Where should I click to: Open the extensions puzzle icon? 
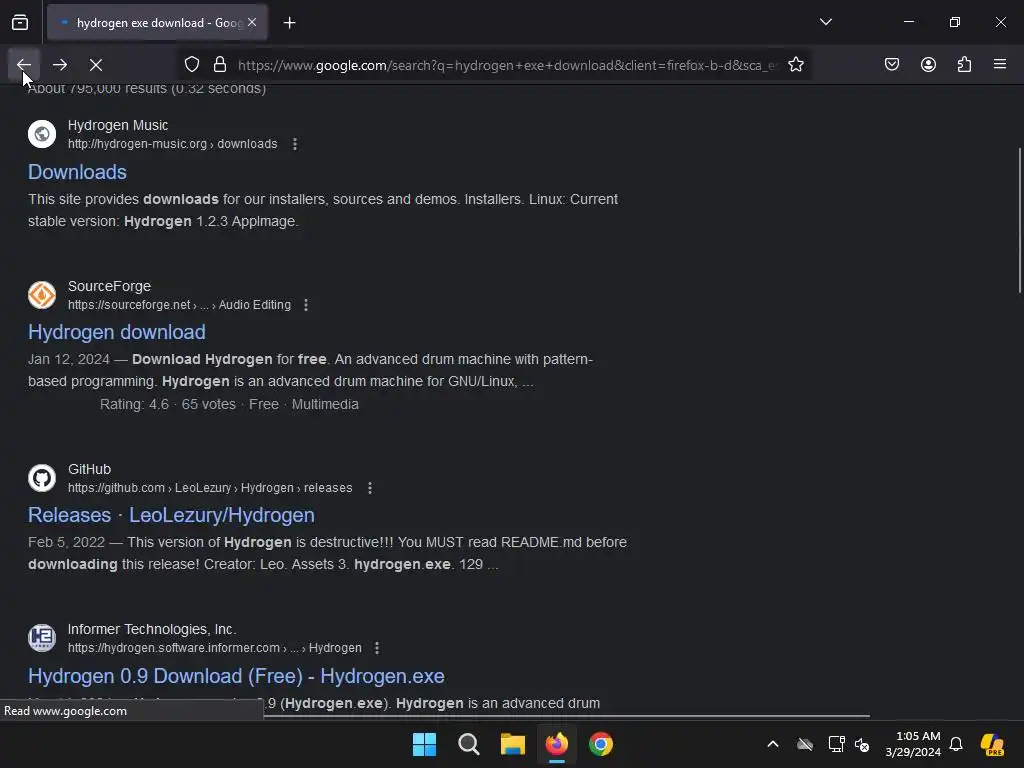(964, 65)
